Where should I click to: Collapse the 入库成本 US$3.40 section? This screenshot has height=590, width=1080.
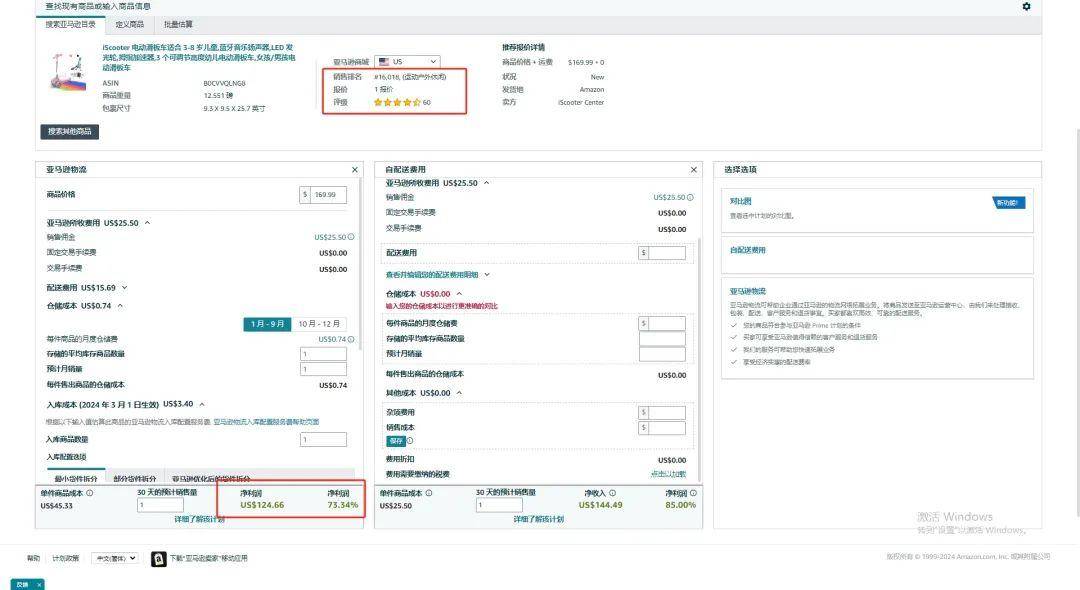202,404
